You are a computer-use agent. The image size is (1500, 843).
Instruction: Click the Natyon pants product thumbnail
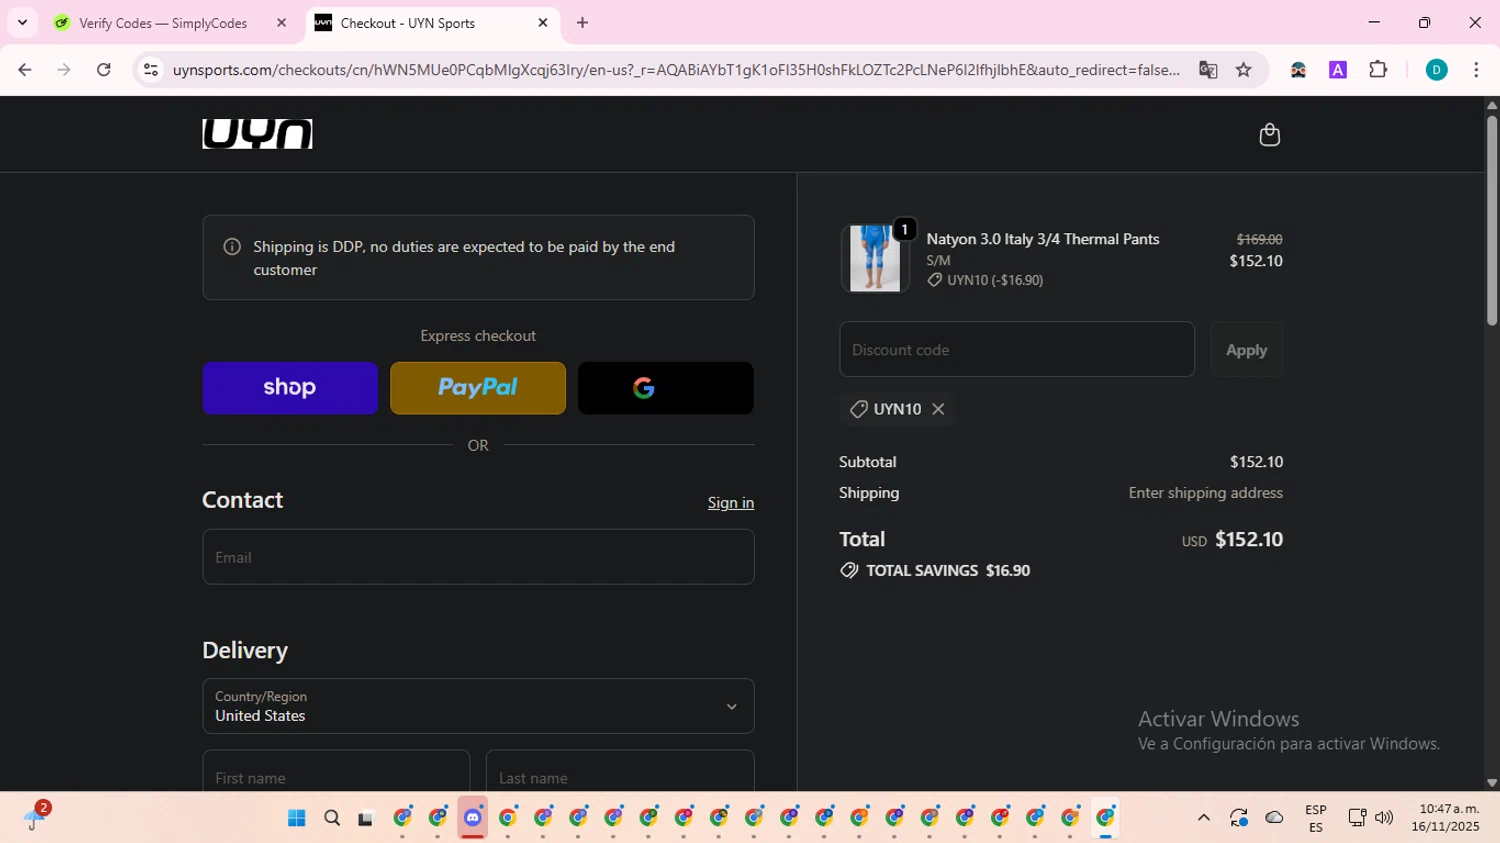click(875, 258)
